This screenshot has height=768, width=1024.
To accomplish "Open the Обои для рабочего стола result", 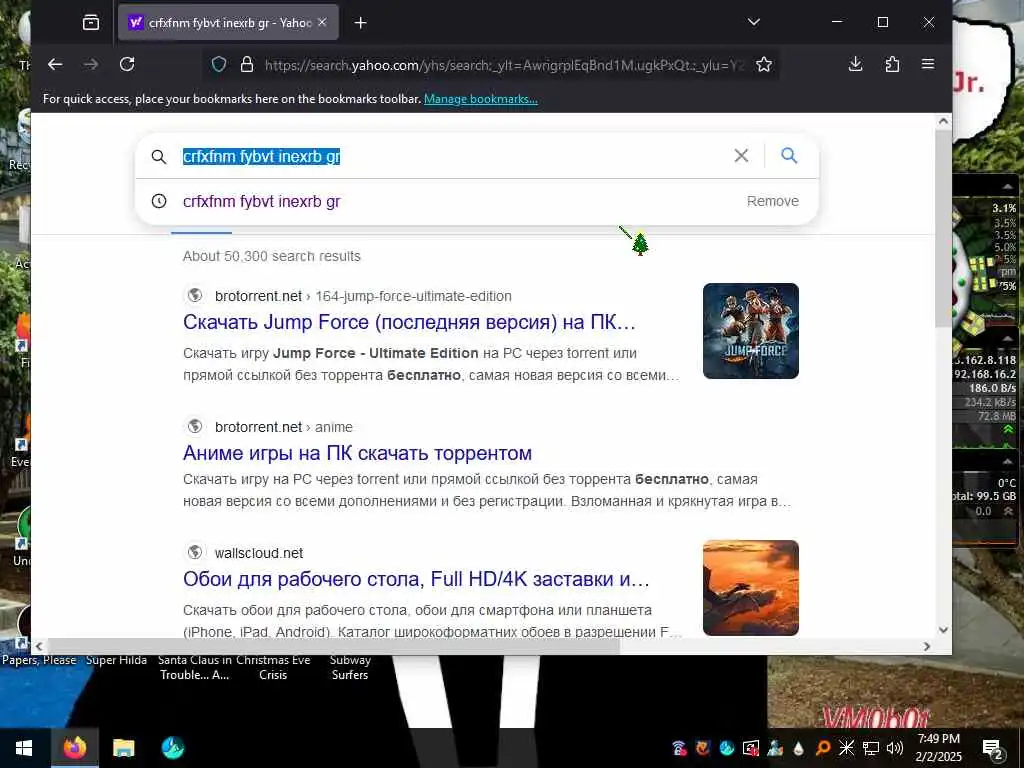I will point(416,579).
